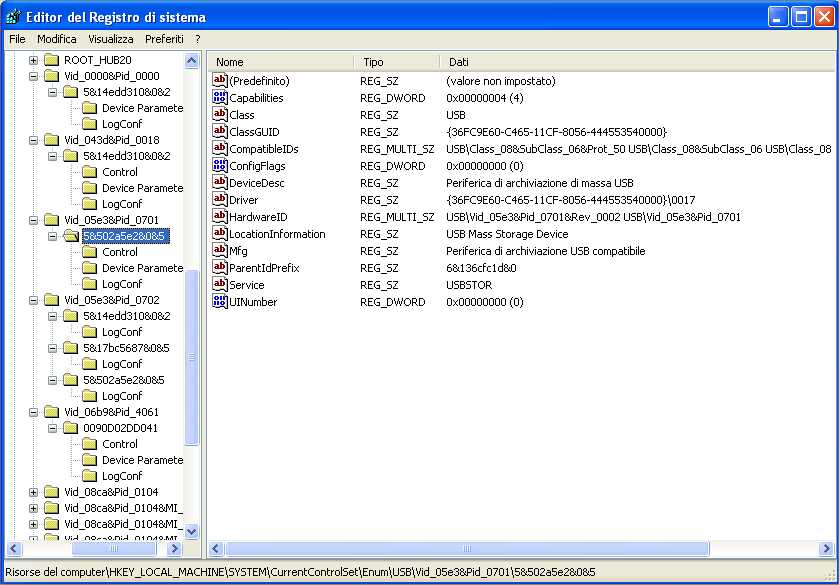The image size is (839, 585).
Task: Select the Device Parameters key under Vid_05e3&Pid_0701
Action: 142,268
